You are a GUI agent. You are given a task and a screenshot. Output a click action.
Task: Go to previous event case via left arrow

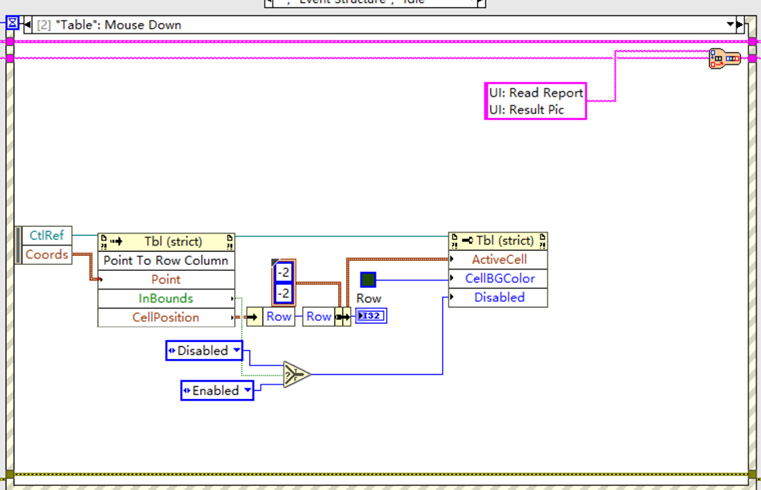[26, 24]
